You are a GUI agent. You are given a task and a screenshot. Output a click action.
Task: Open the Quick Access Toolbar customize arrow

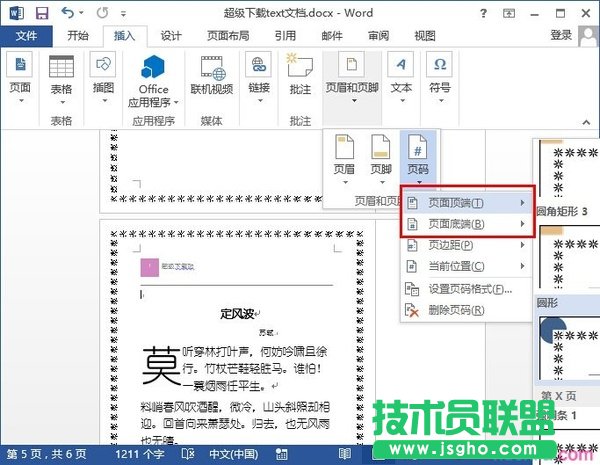[x=123, y=14]
